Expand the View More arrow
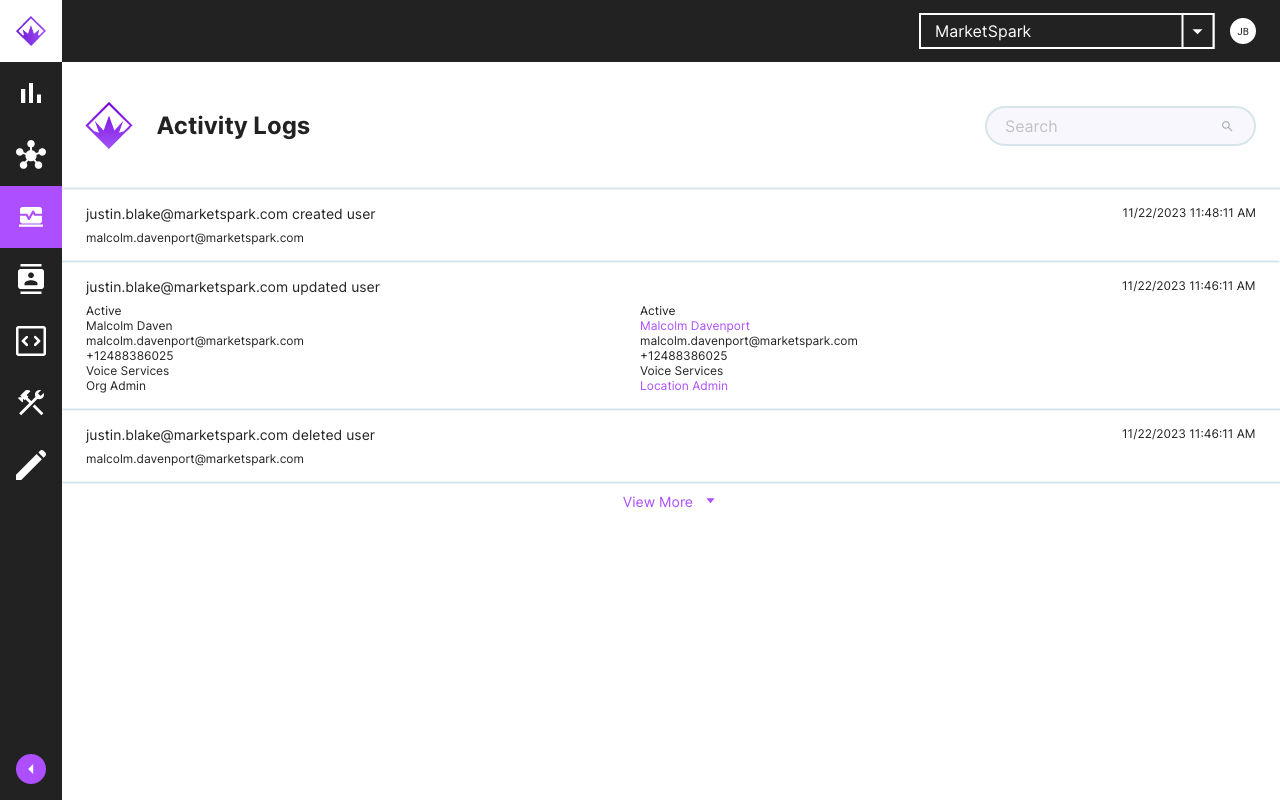This screenshot has width=1280, height=800. [x=710, y=501]
